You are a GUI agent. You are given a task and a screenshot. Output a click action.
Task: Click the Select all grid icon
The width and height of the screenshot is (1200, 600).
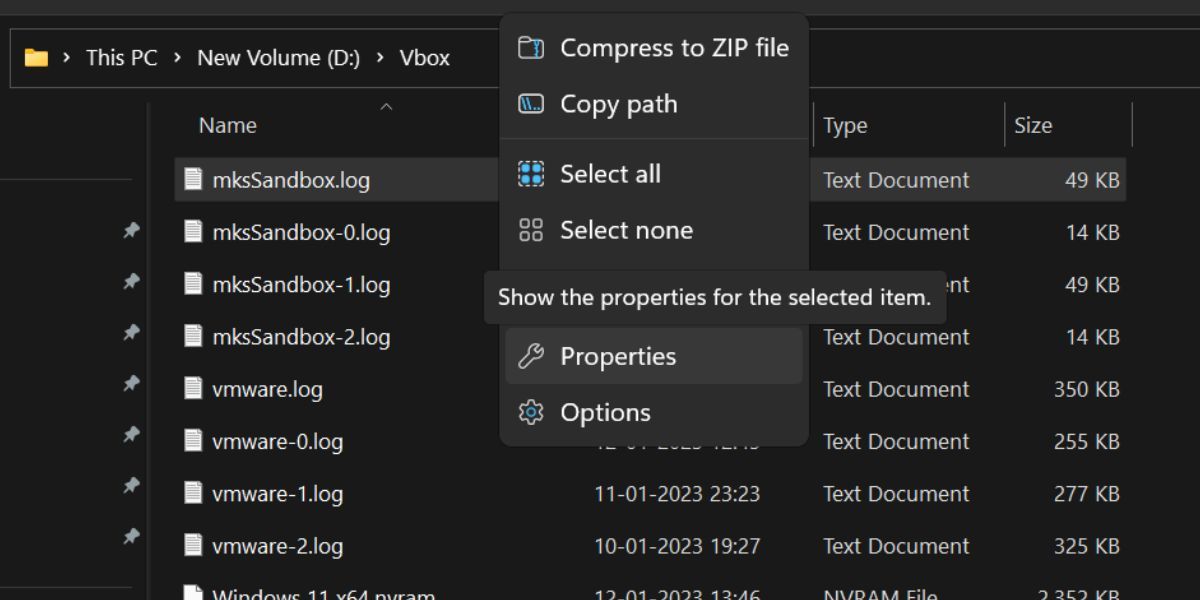click(531, 174)
